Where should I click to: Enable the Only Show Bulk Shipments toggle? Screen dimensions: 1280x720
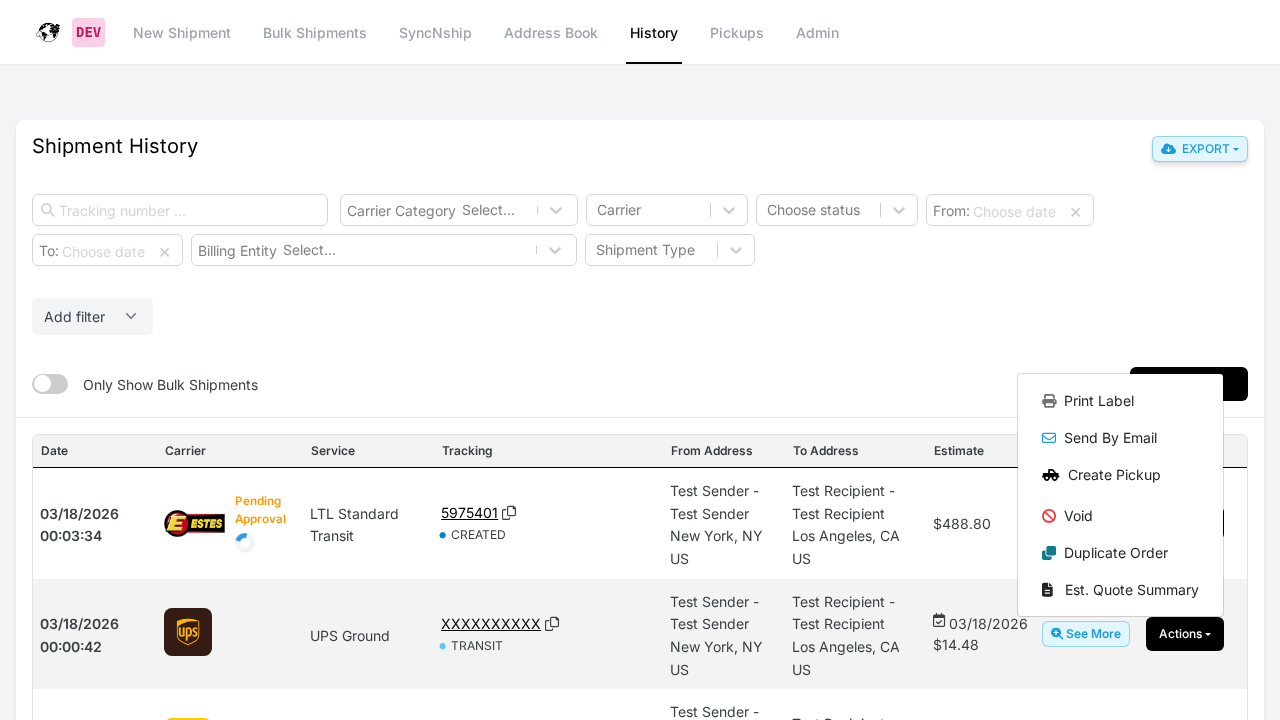click(x=50, y=384)
